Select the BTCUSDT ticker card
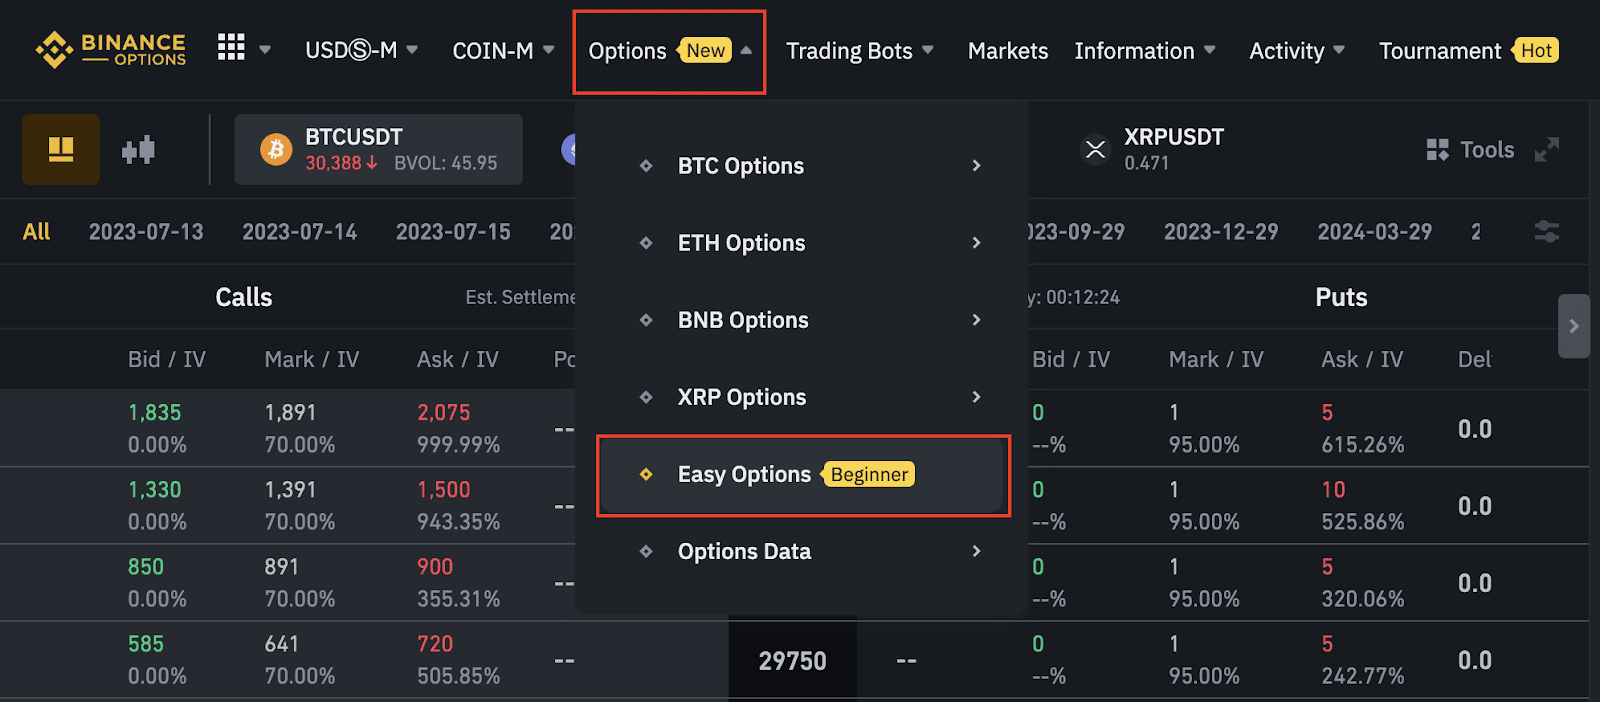The image size is (1600, 702). [378, 150]
